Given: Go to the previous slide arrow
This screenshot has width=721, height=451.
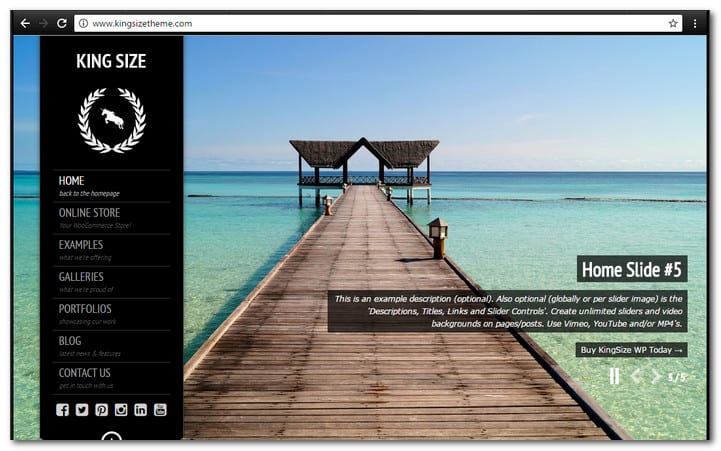Looking at the screenshot, I should coord(635,376).
